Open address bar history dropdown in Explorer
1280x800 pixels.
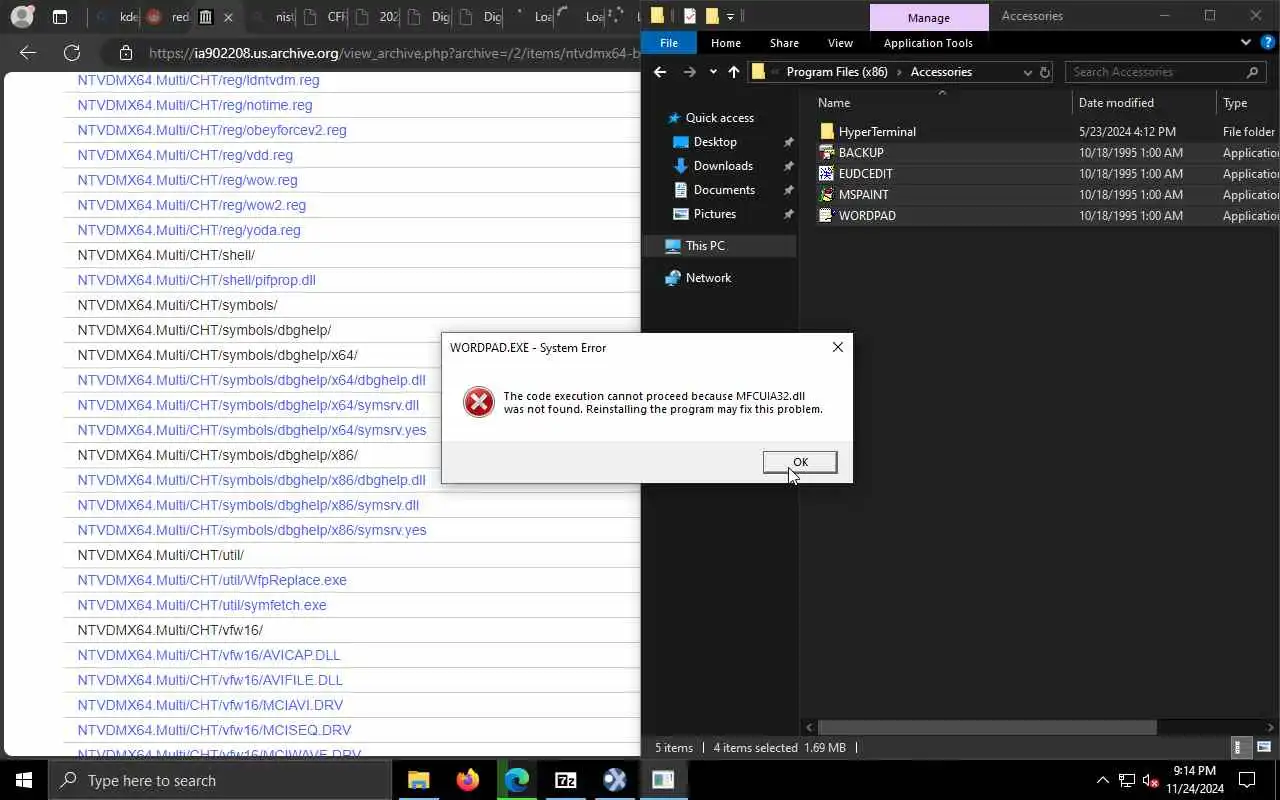[1027, 72]
